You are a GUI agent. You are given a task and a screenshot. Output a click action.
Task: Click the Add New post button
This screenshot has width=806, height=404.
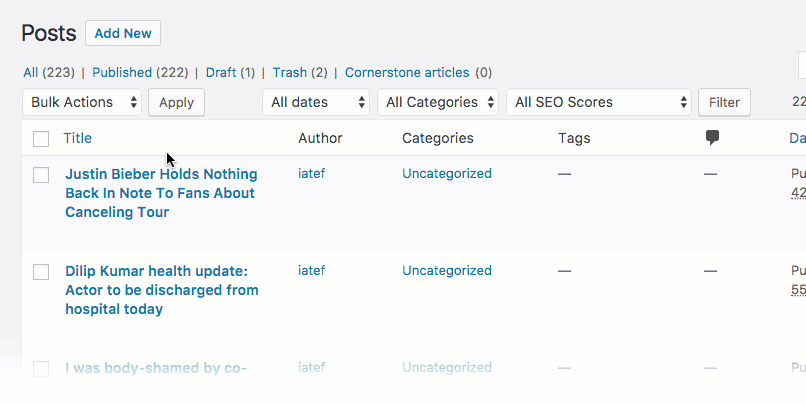[123, 33]
